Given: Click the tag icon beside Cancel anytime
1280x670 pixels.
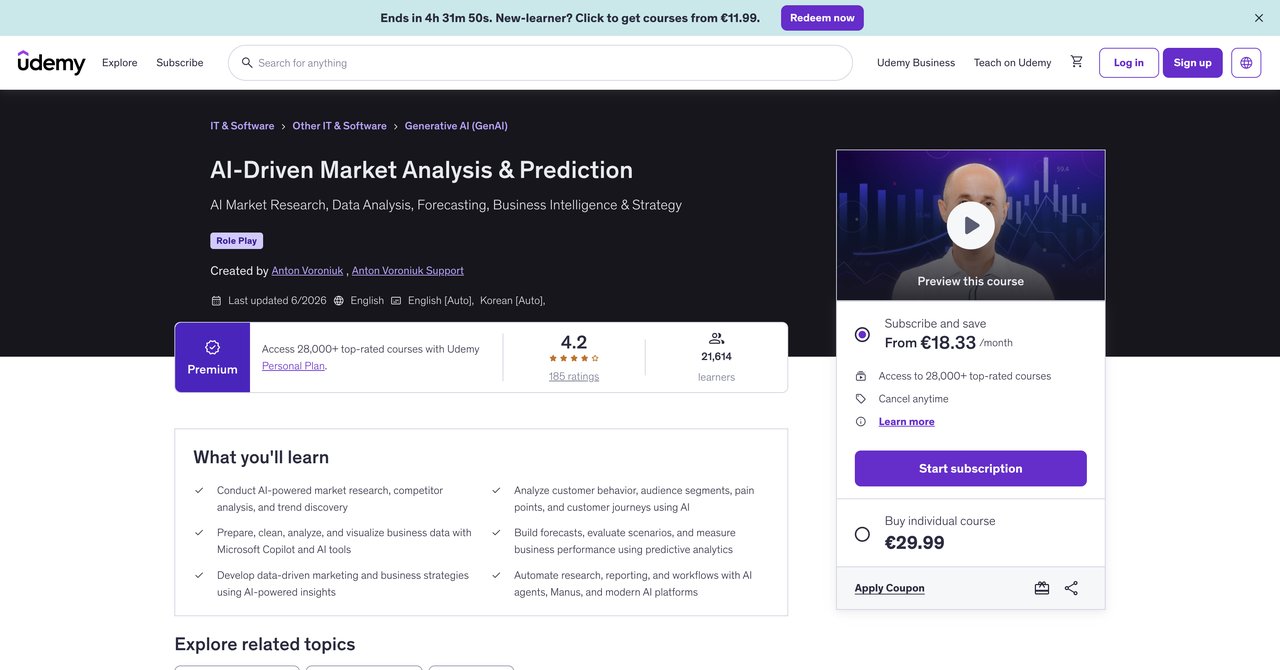Looking at the screenshot, I should (861, 399).
